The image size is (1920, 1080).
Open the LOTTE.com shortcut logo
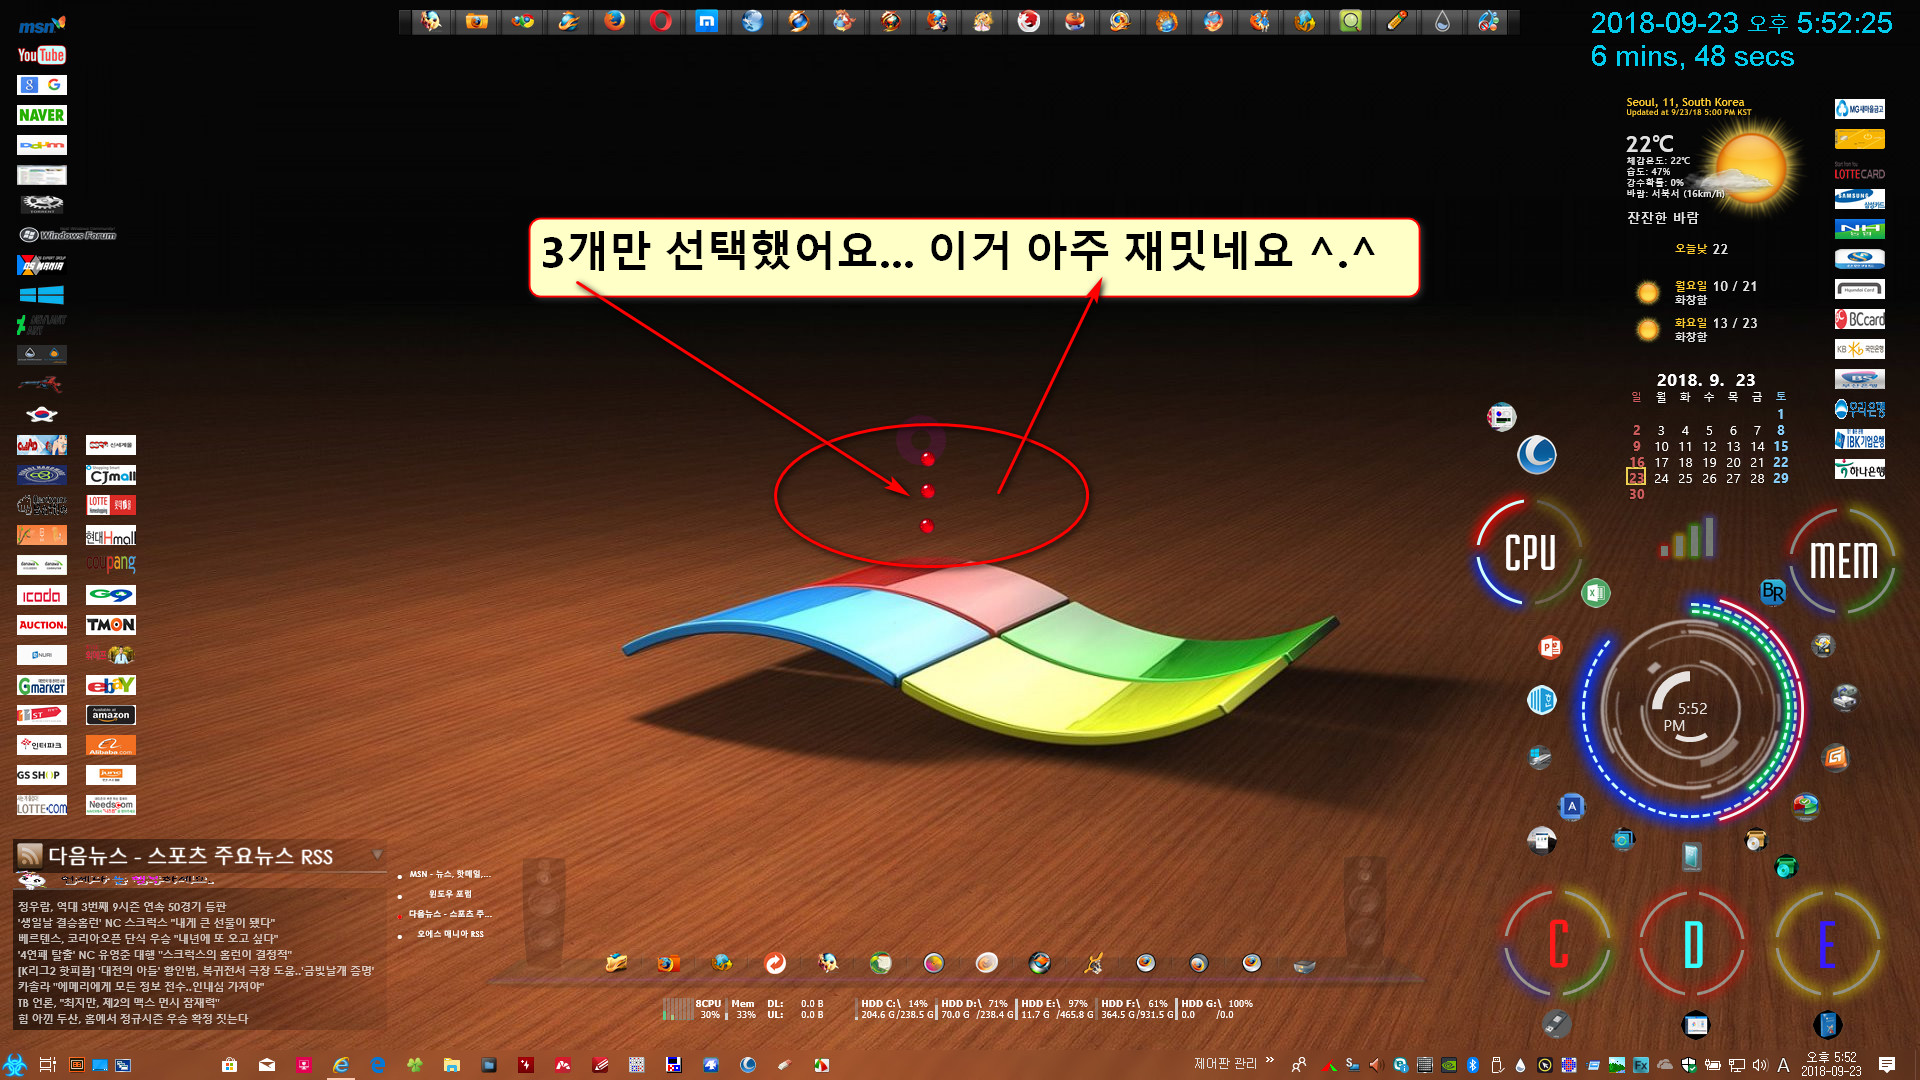(41, 805)
